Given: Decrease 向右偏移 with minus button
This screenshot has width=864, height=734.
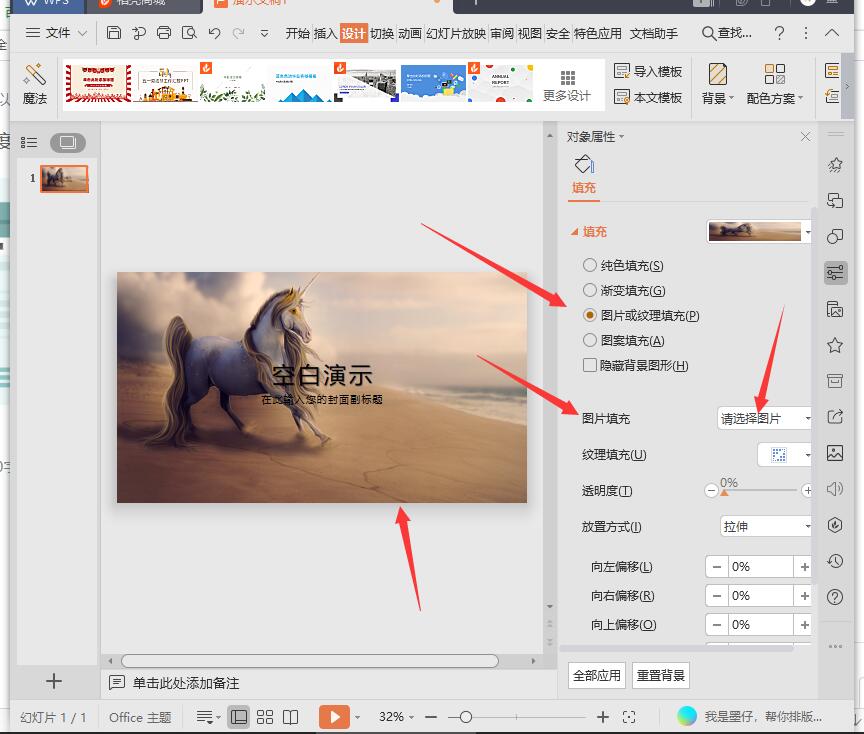Looking at the screenshot, I should [x=716, y=596].
